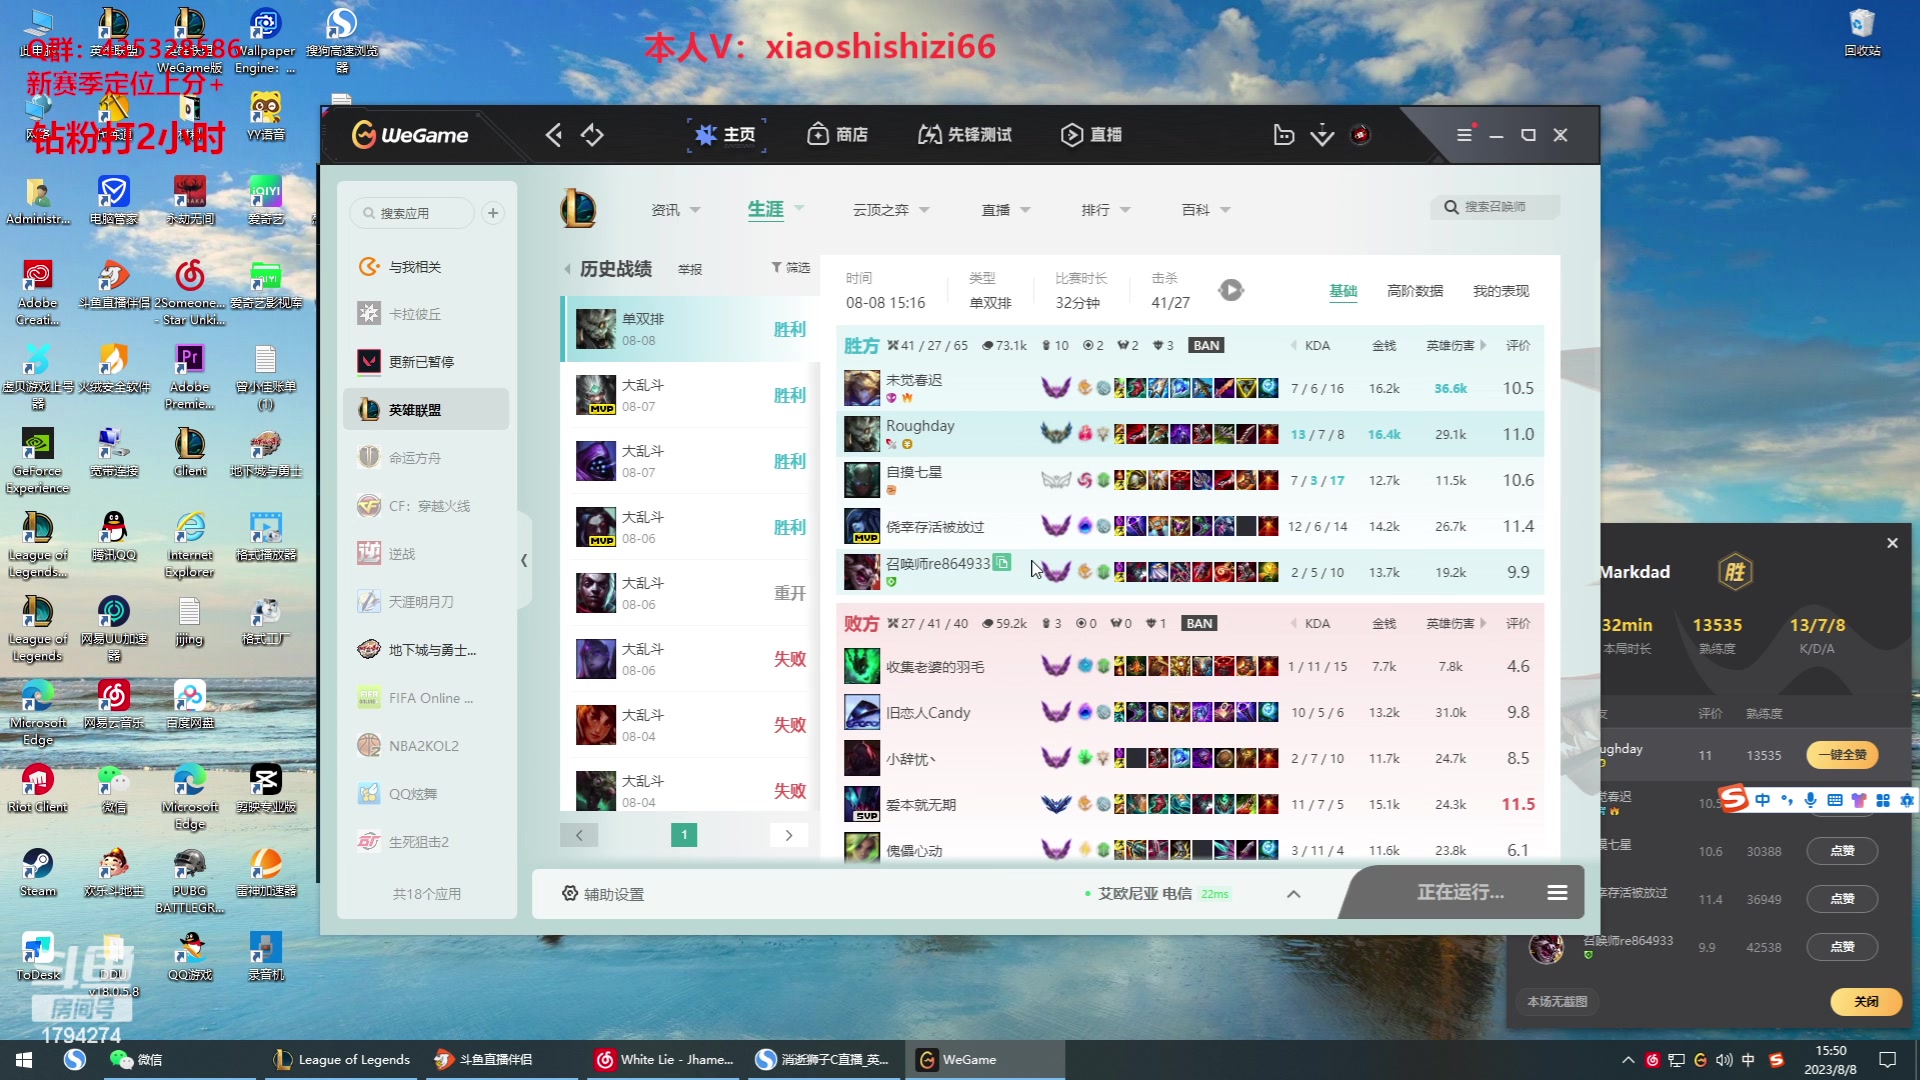
Task: Click the 搜索应用 search box
Action: (412, 213)
